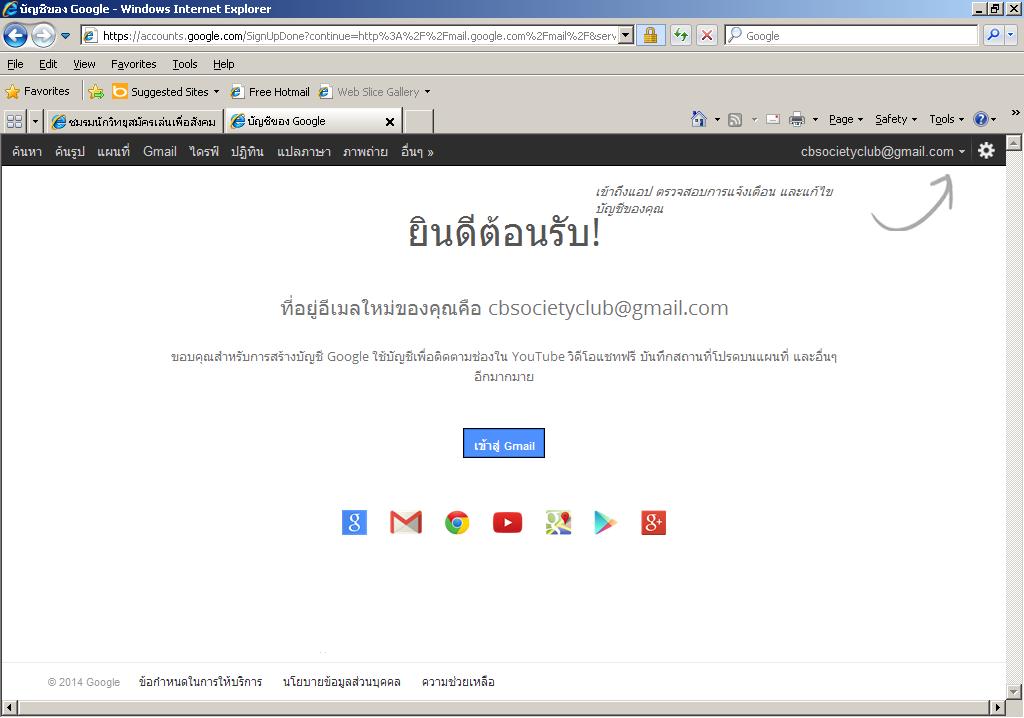The image size is (1024, 718).
Task: Open recent pages dropdown beside Forward button
Action: tap(65, 36)
